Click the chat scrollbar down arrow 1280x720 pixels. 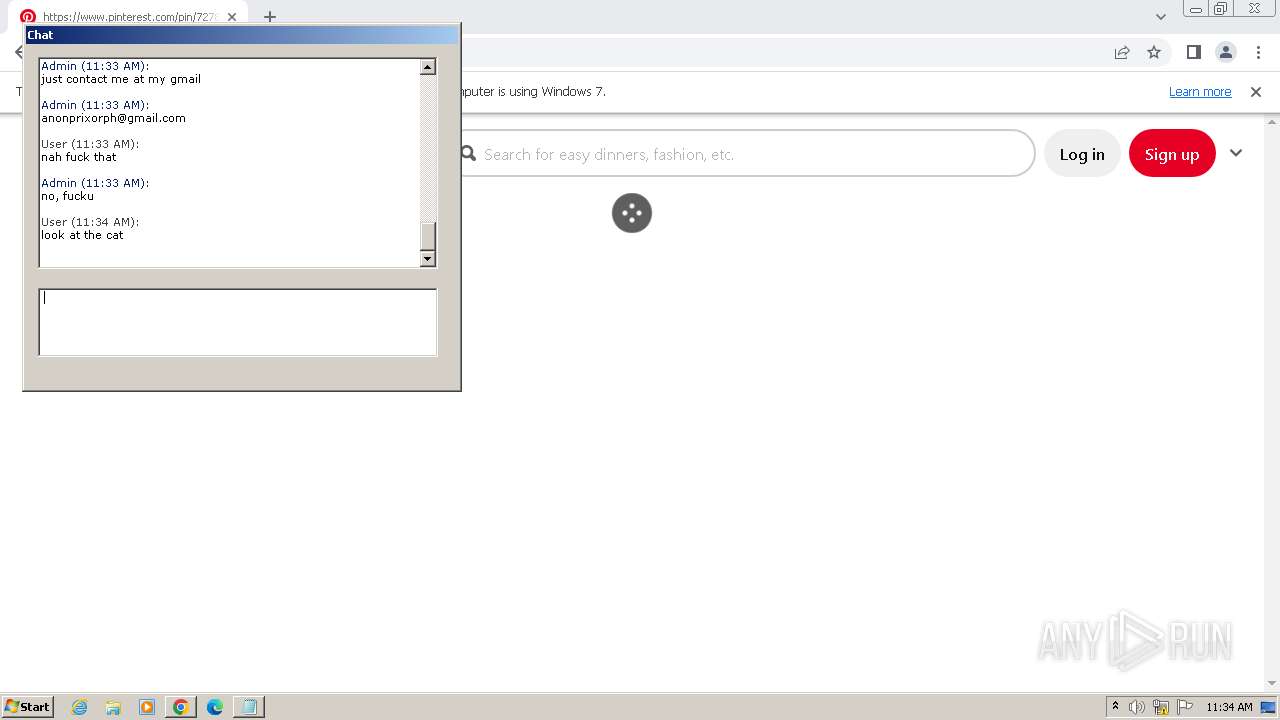click(428, 259)
